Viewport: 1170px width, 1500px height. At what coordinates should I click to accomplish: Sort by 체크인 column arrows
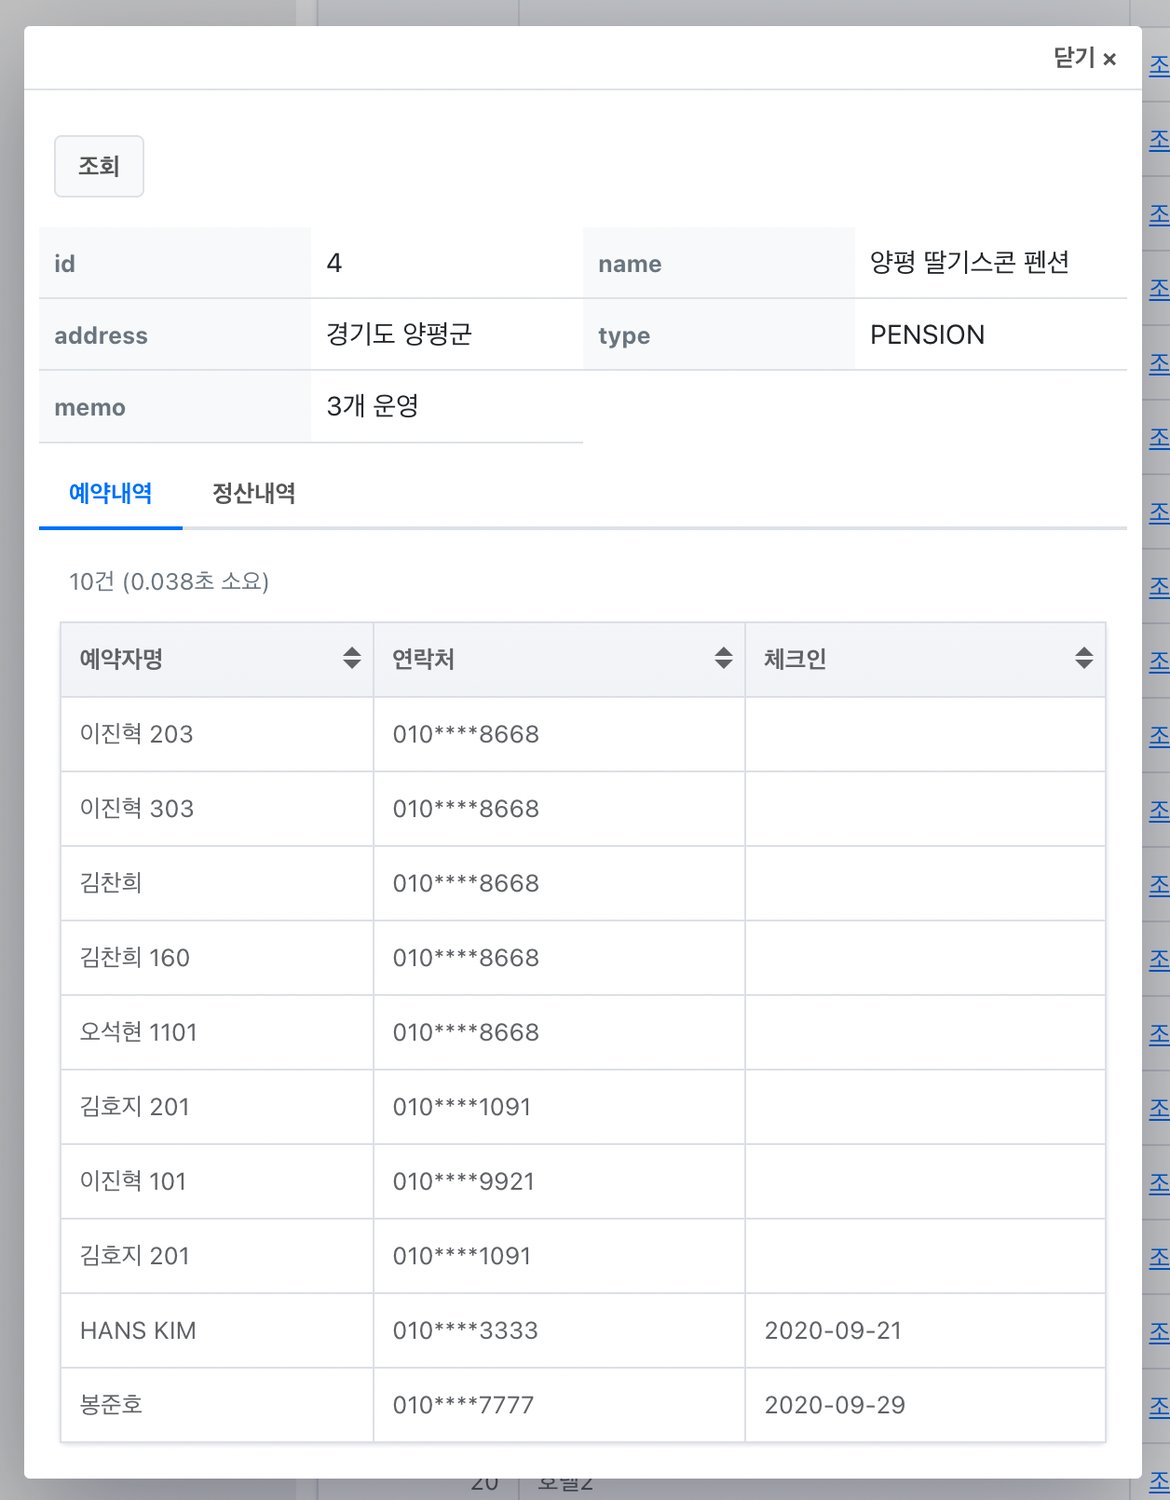[x=1083, y=658]
